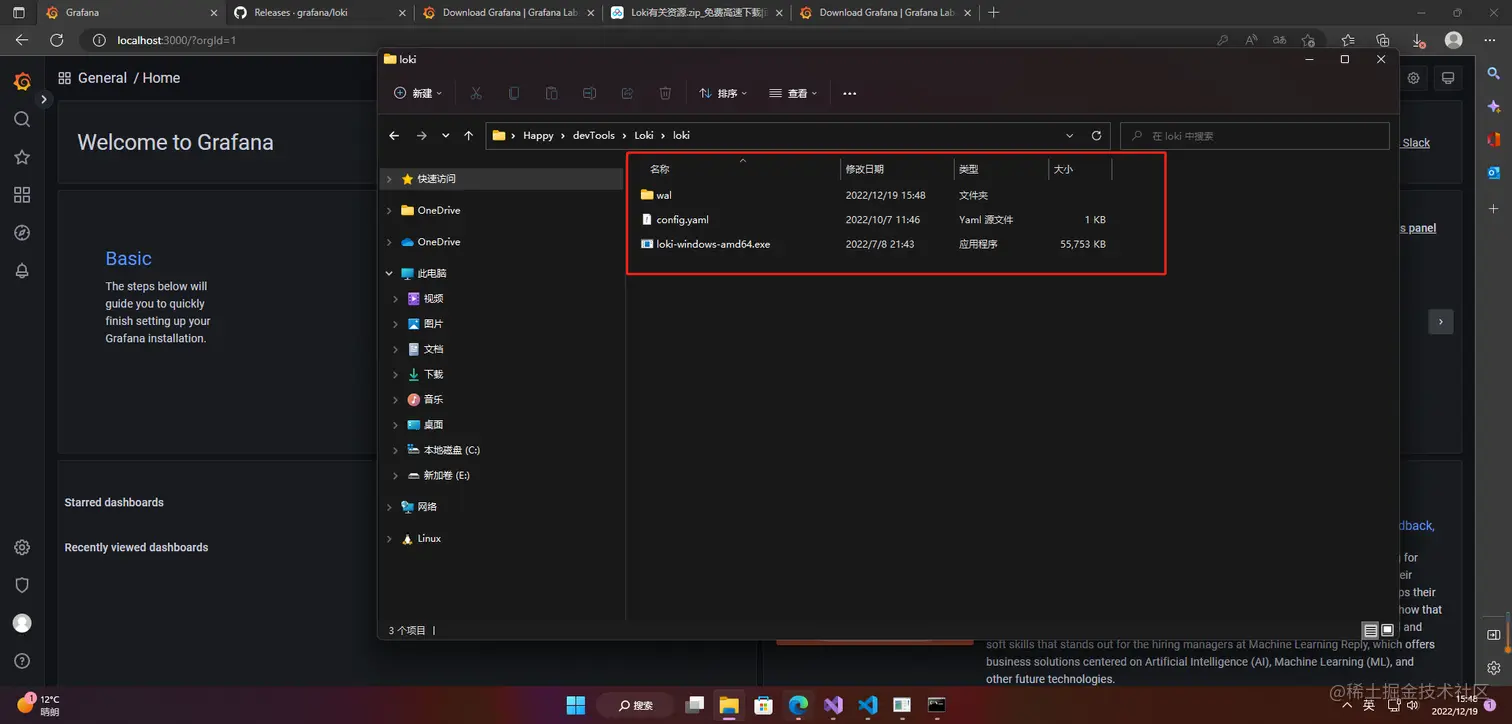Toggle Grafana TV view mode icon
The height and width of the screenshot is (724, 1512).
pos(1447,78)
